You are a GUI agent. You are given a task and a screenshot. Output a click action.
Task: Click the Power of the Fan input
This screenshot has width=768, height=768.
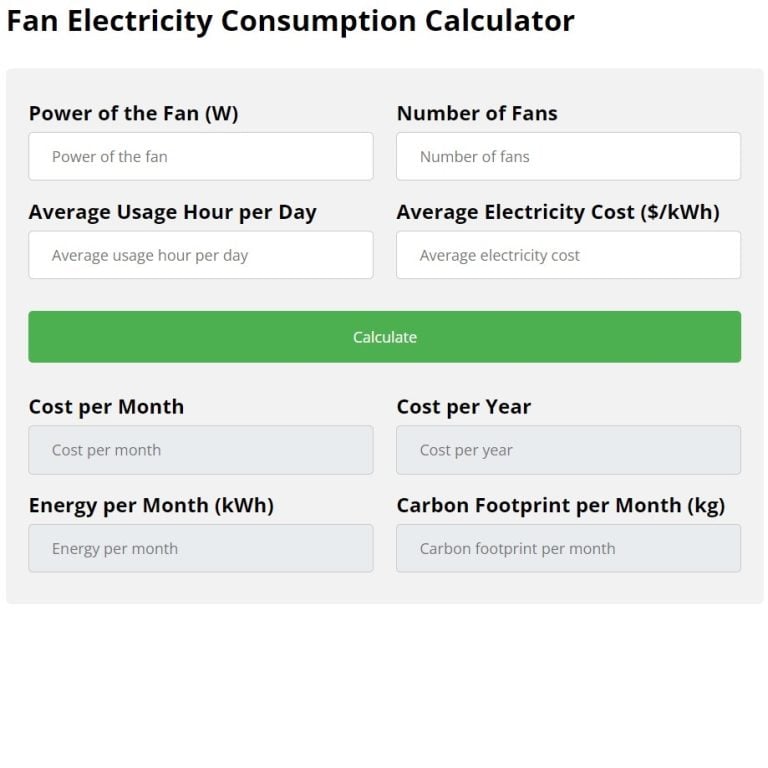click(x=200, y=157)
